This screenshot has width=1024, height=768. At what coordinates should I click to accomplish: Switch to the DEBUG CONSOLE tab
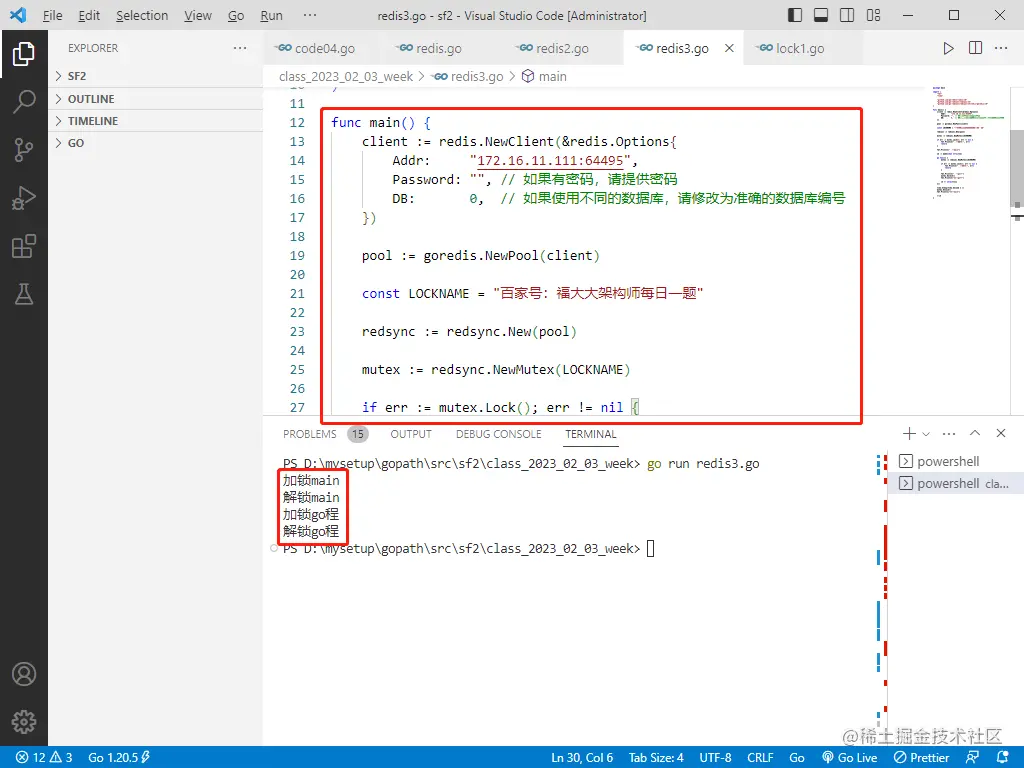[x=498, y=434]
